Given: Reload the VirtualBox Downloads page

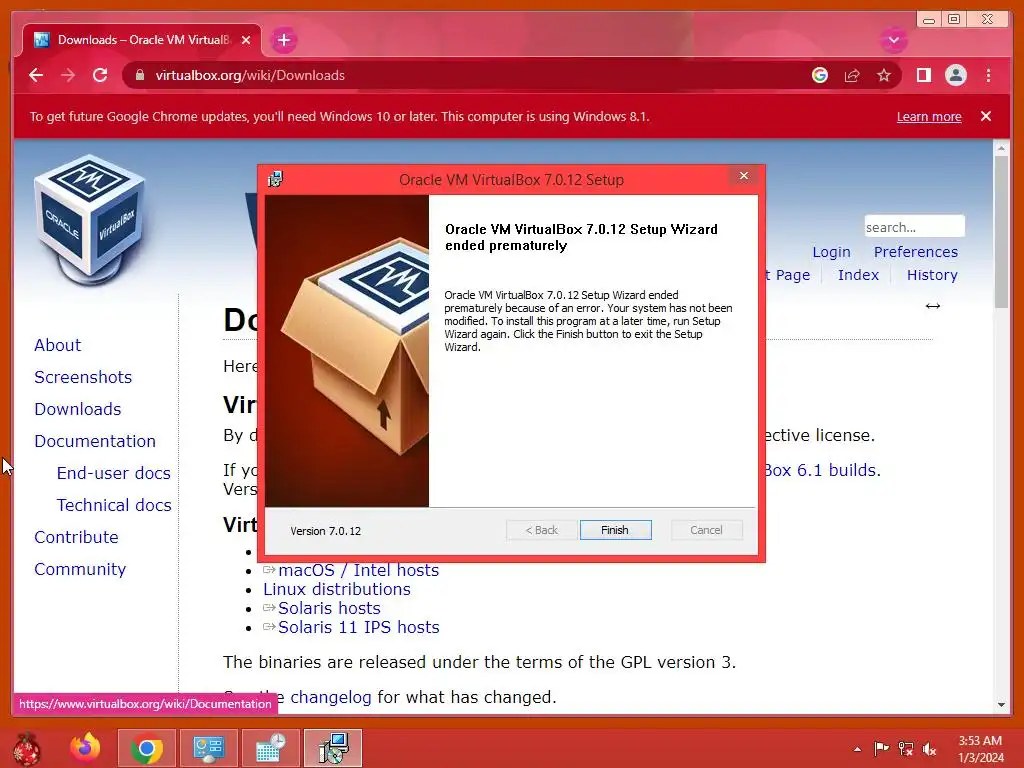Looking at the screenshot, I should 100,75.
